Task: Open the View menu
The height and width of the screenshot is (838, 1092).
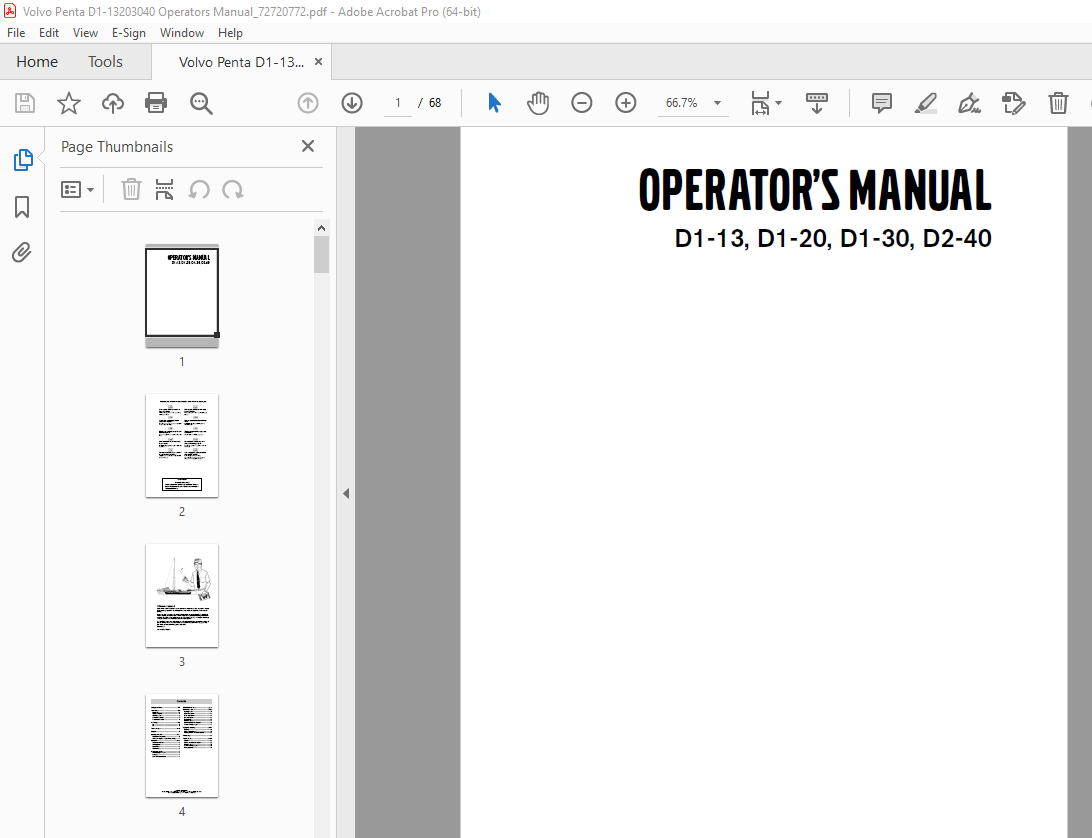Action: pos(85,33)
